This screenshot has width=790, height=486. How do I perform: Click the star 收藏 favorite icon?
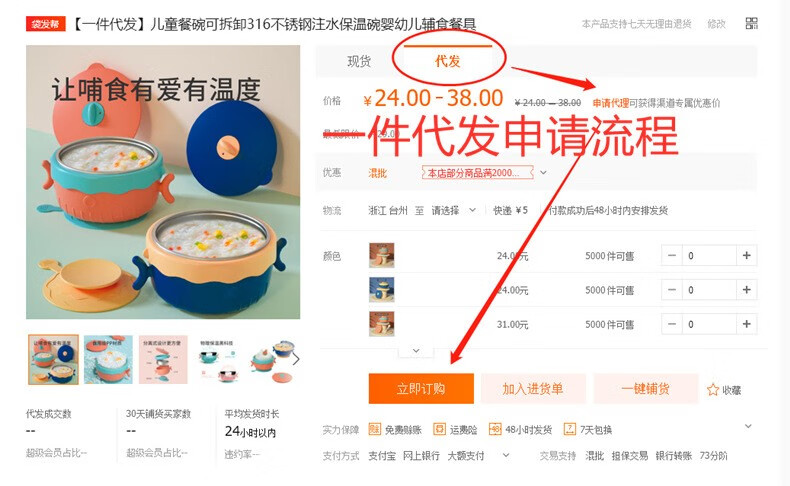[x=712, y=390]
